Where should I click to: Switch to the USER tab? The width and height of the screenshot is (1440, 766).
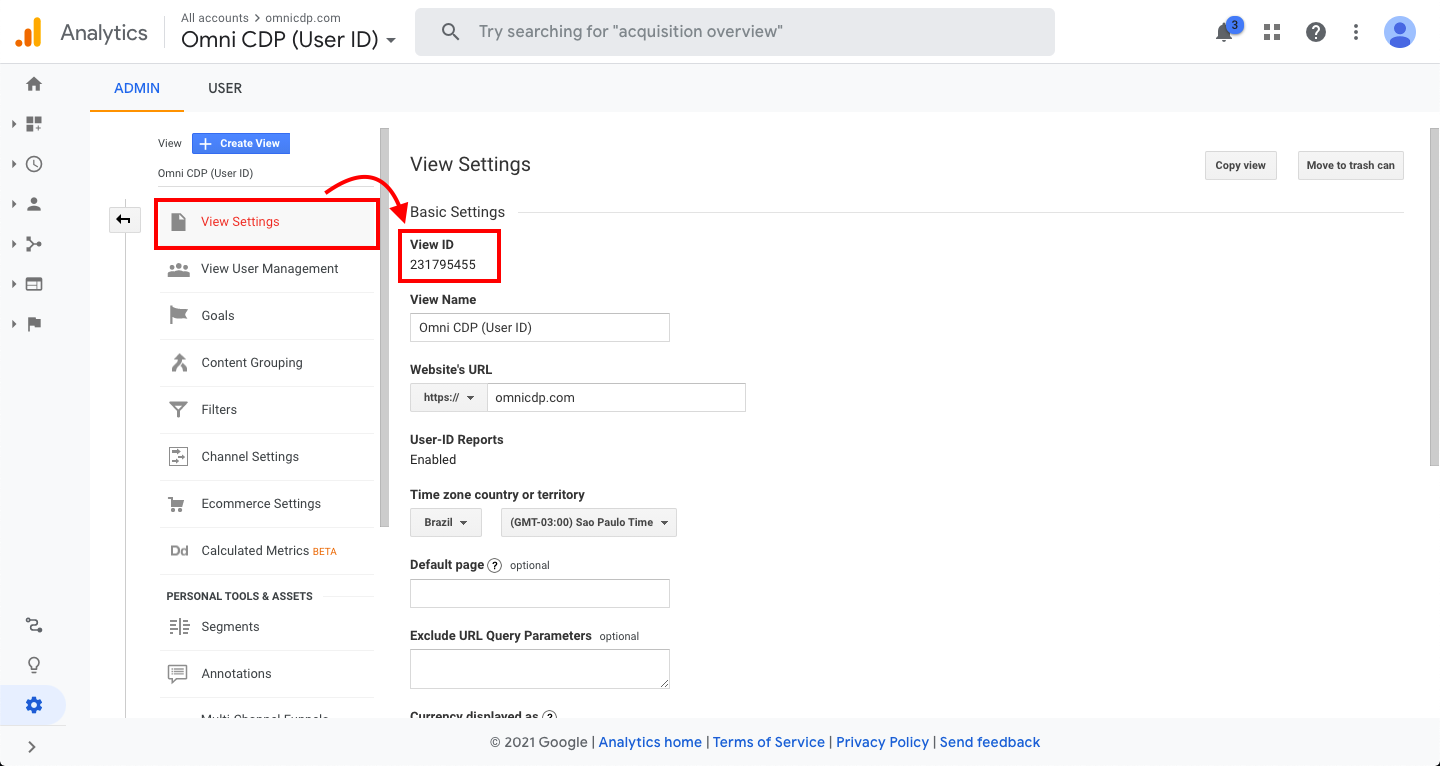(225, 88)
